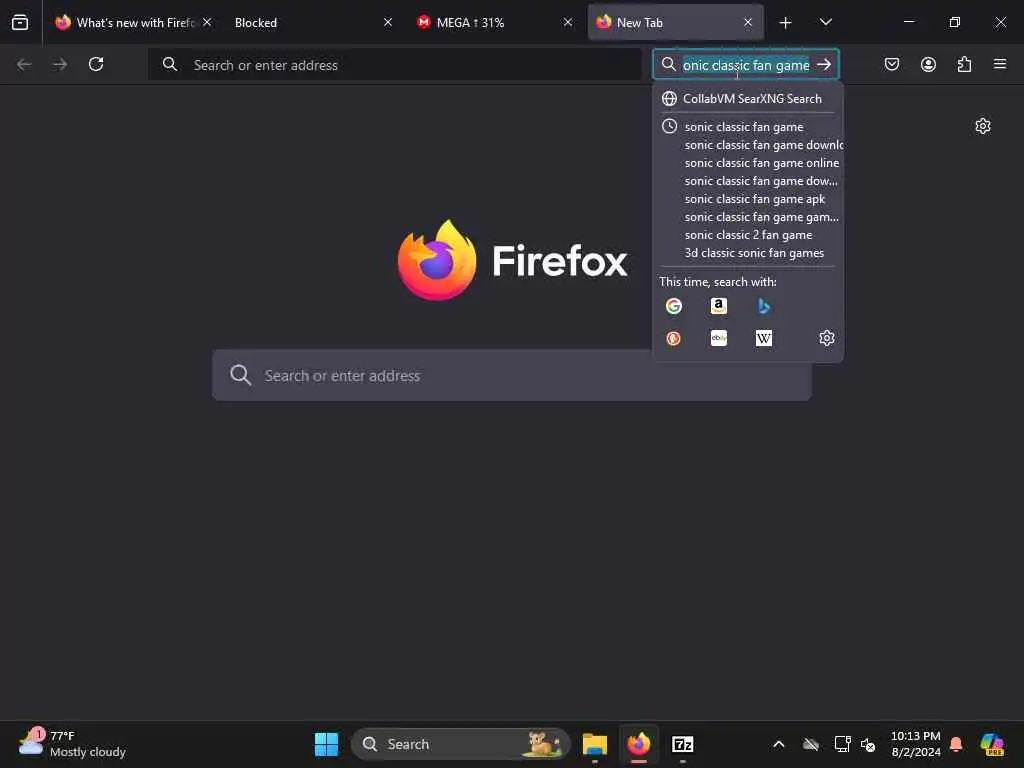Click the toolbar search text field
Screen dimensions: 1024x768
[746, 65]
